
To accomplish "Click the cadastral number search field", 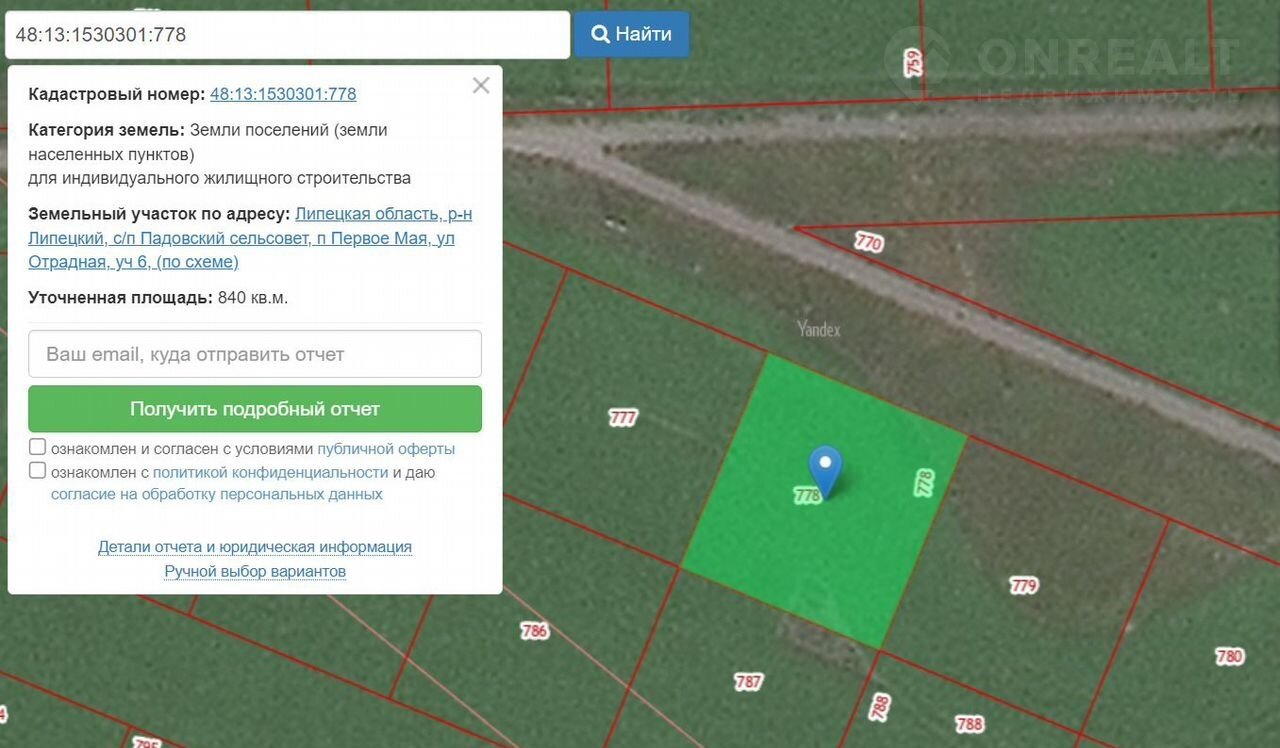I will pyautogui.click(x=287, y=35).
